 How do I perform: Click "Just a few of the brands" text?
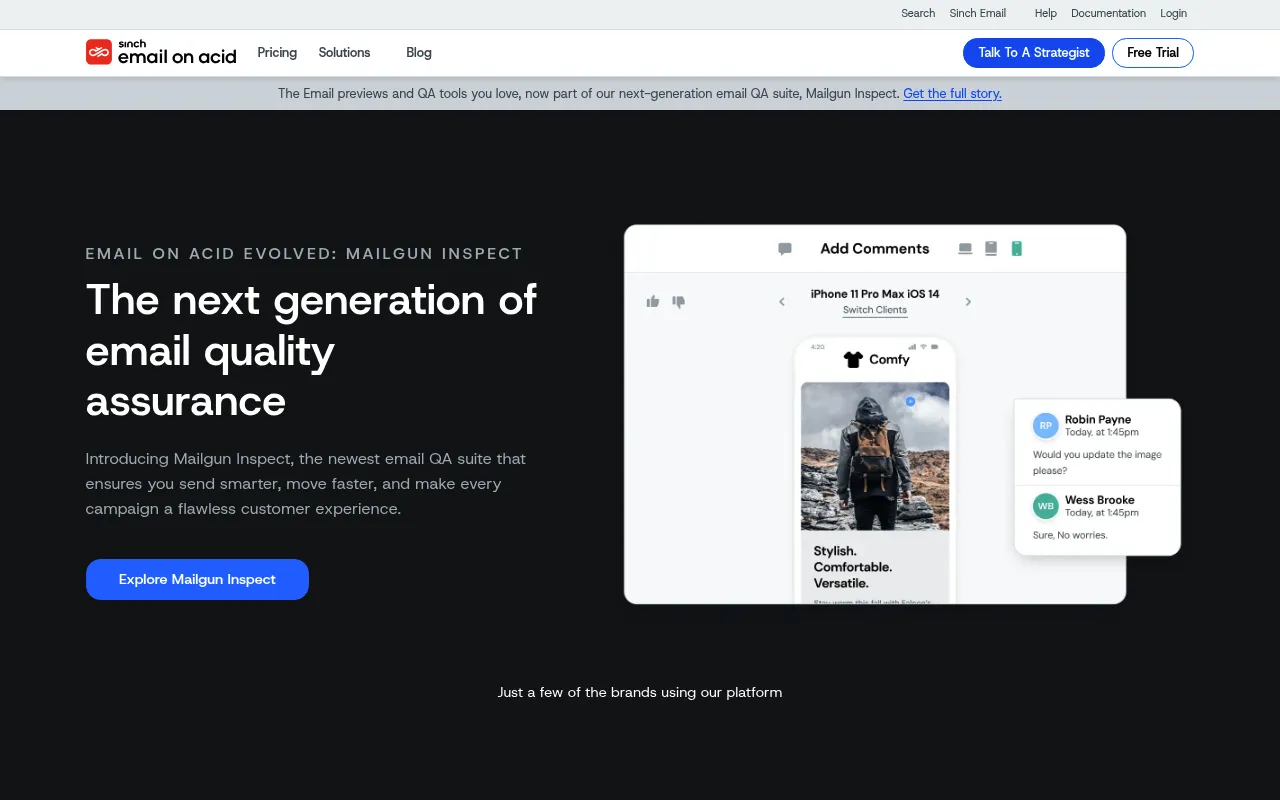click(x=640, y=692)
